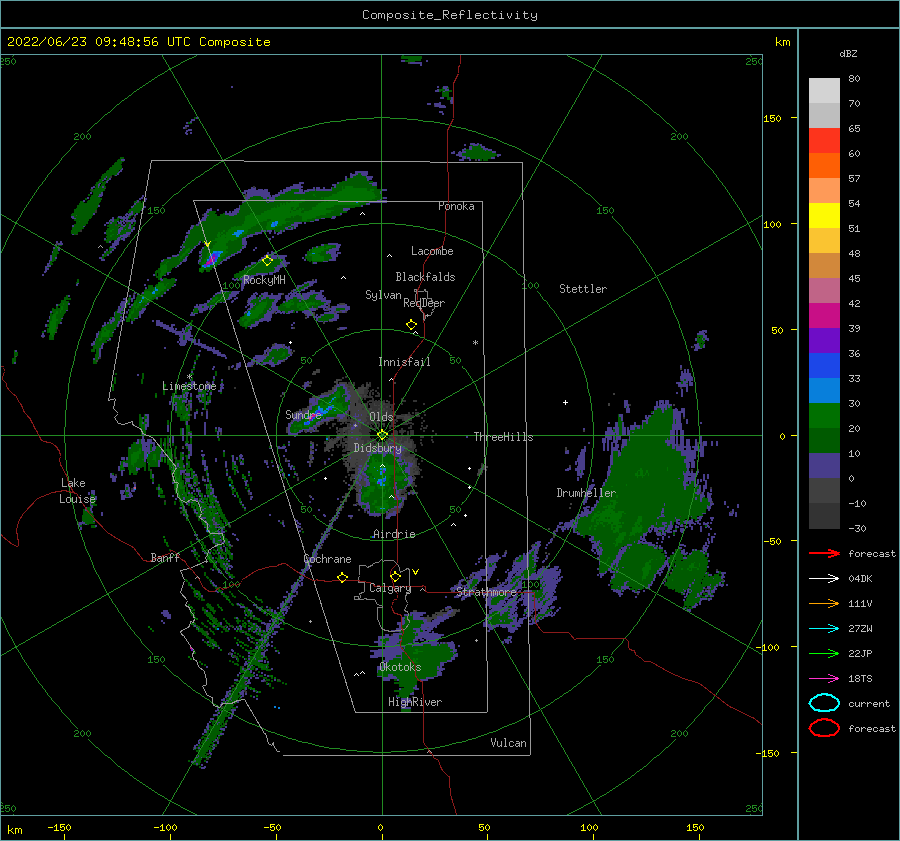The height and width of the screenshot is (841, 900).
Task: Pick the red 60-65 dBZ swatch
Action: click(x=824, y=140)
